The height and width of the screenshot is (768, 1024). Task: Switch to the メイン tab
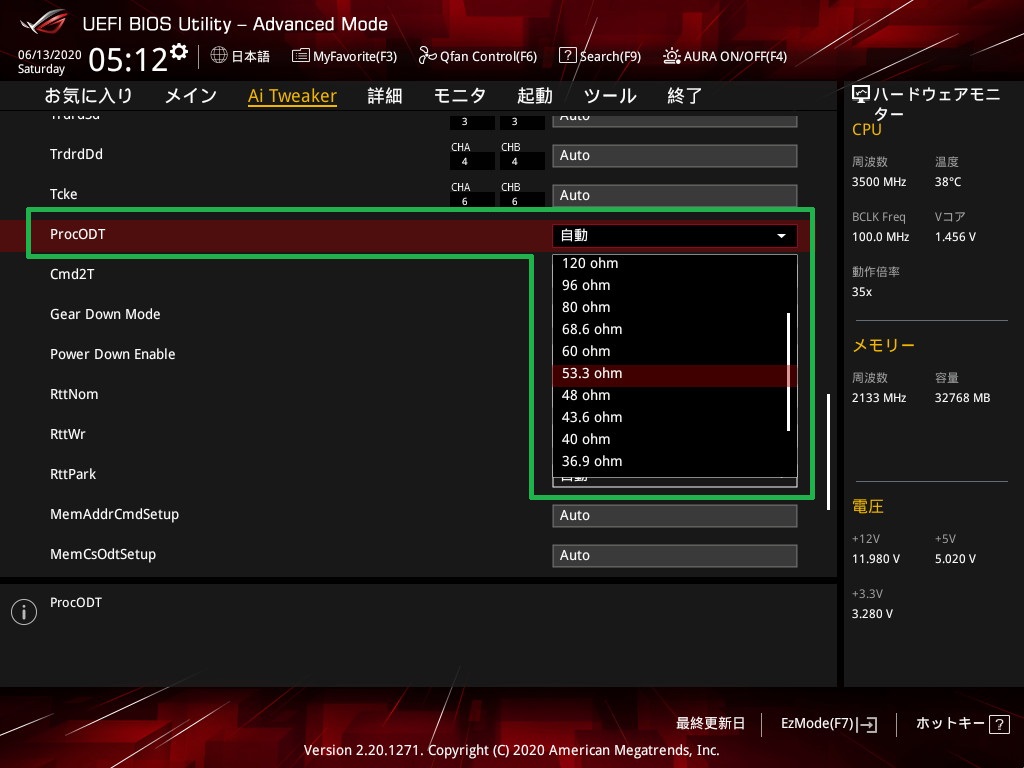[x=191, y=96]
